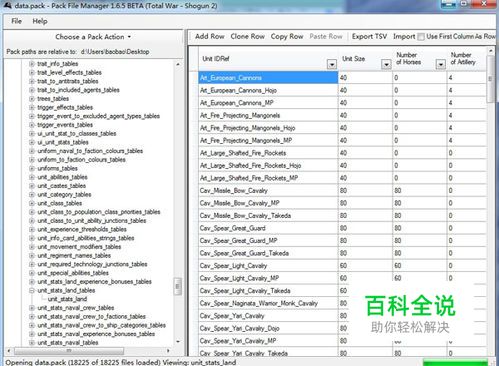Expand the trait_info_tables node
Screen dimensions: 499x366
pos(32,64)
